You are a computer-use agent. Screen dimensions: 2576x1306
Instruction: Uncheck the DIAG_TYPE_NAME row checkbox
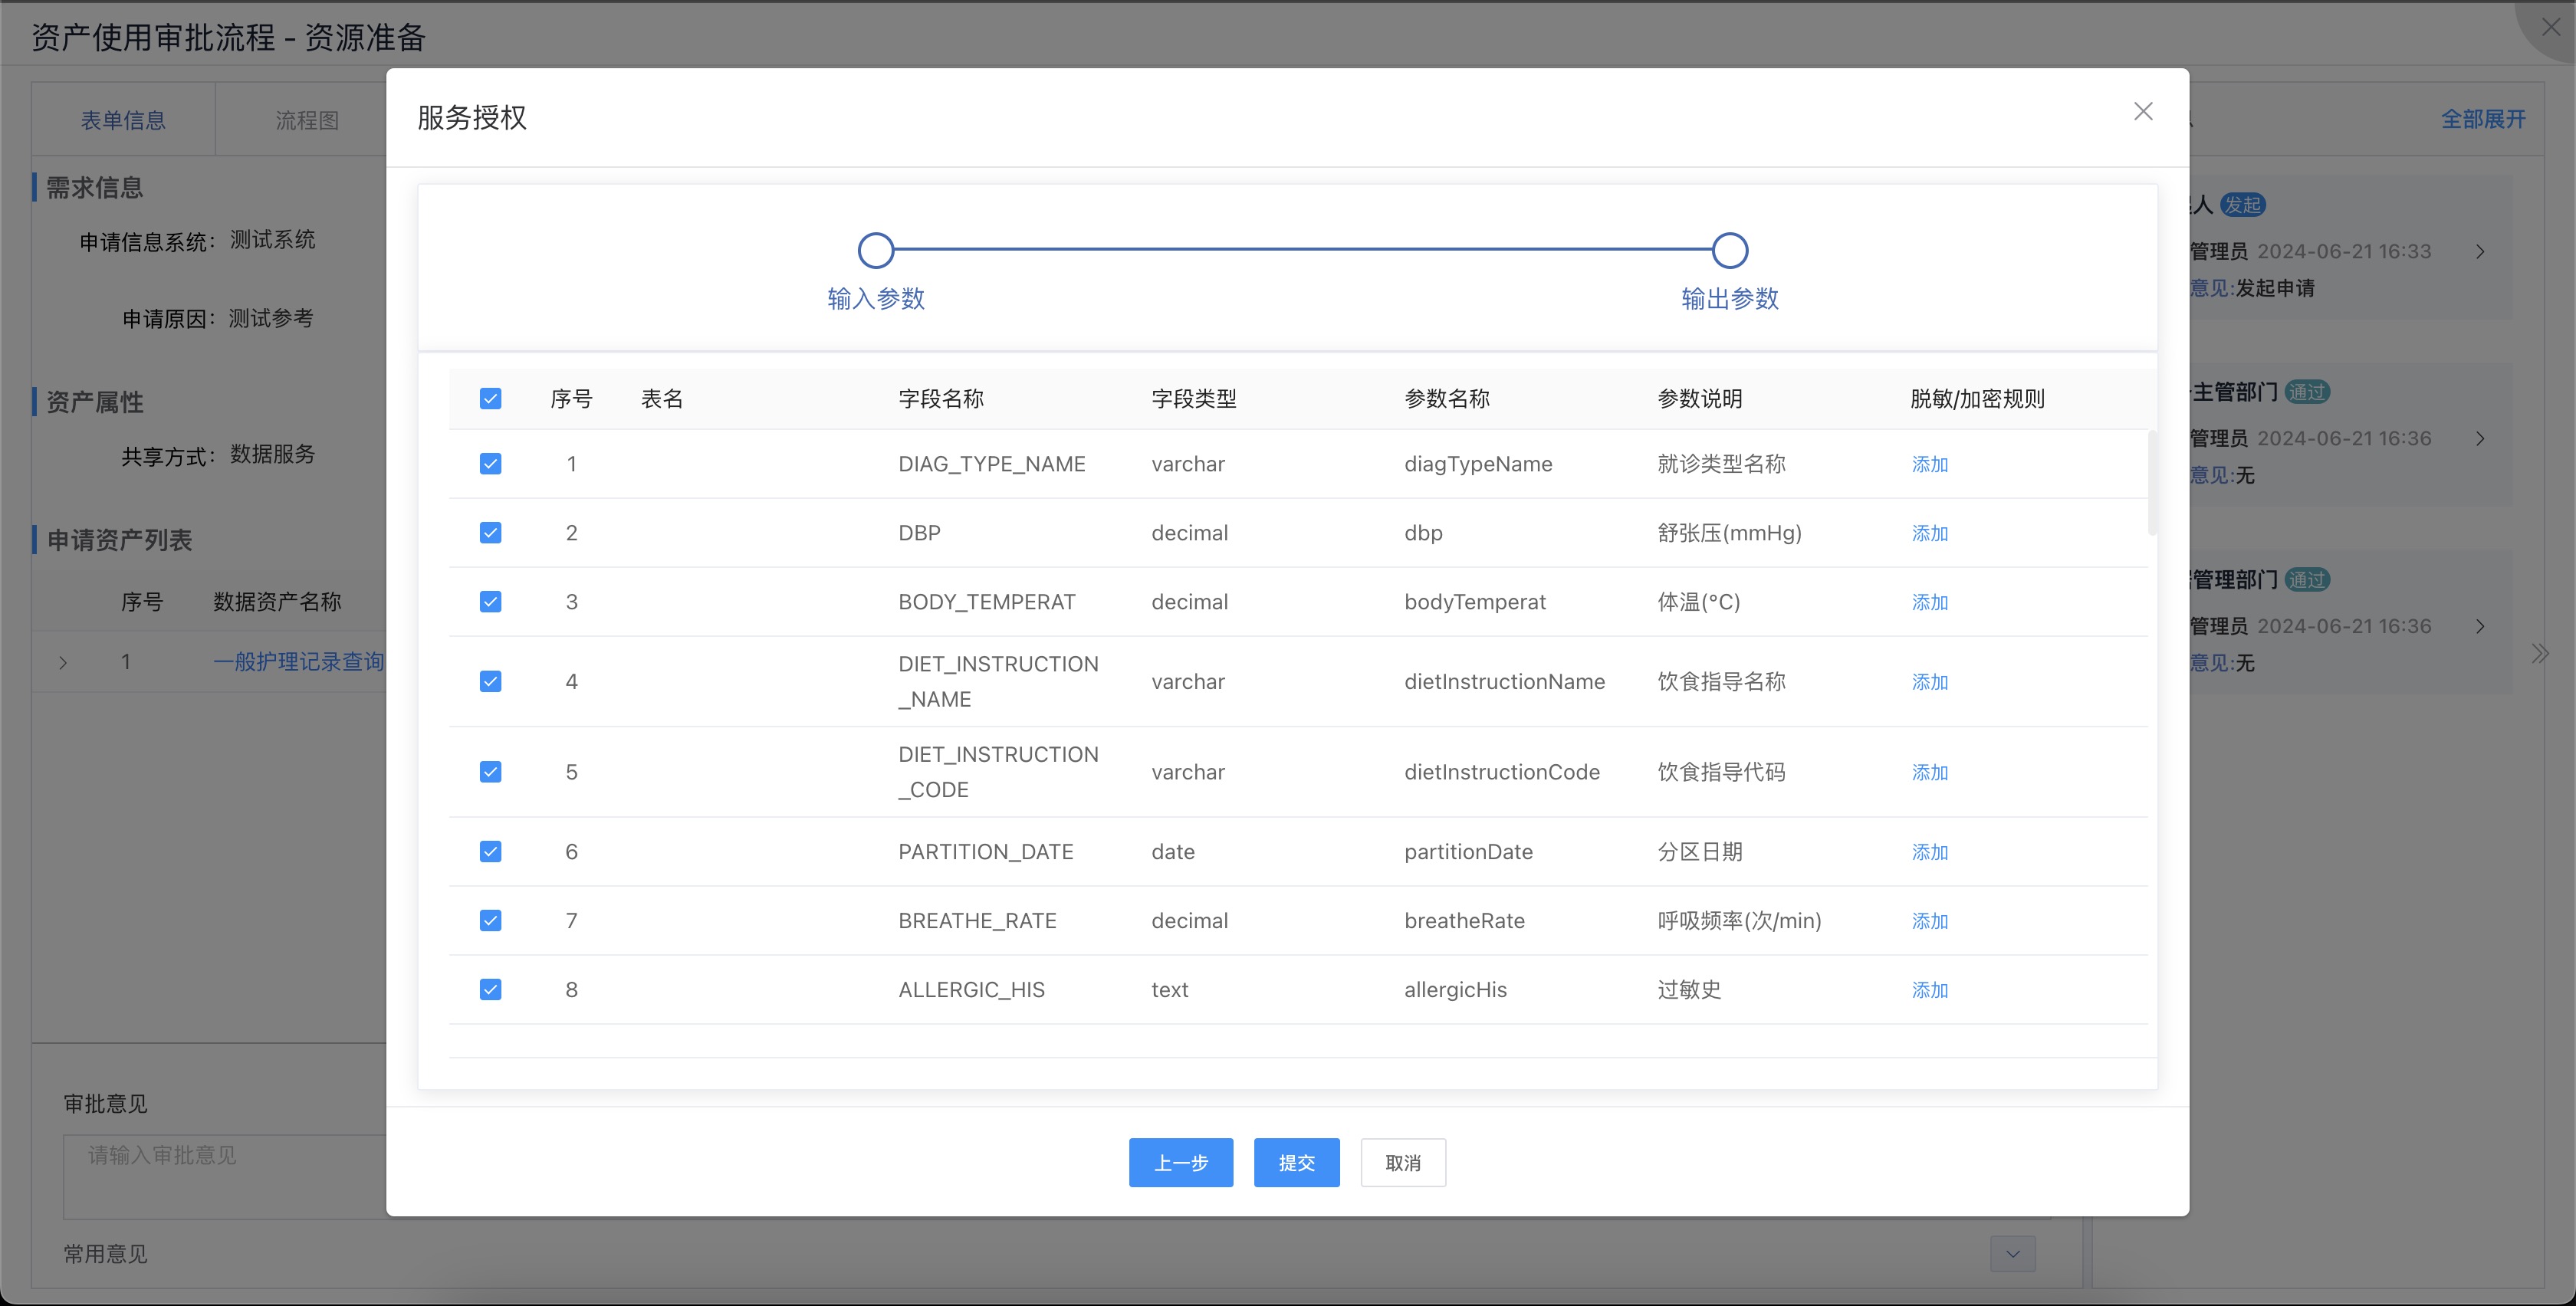tap(490, 464)
